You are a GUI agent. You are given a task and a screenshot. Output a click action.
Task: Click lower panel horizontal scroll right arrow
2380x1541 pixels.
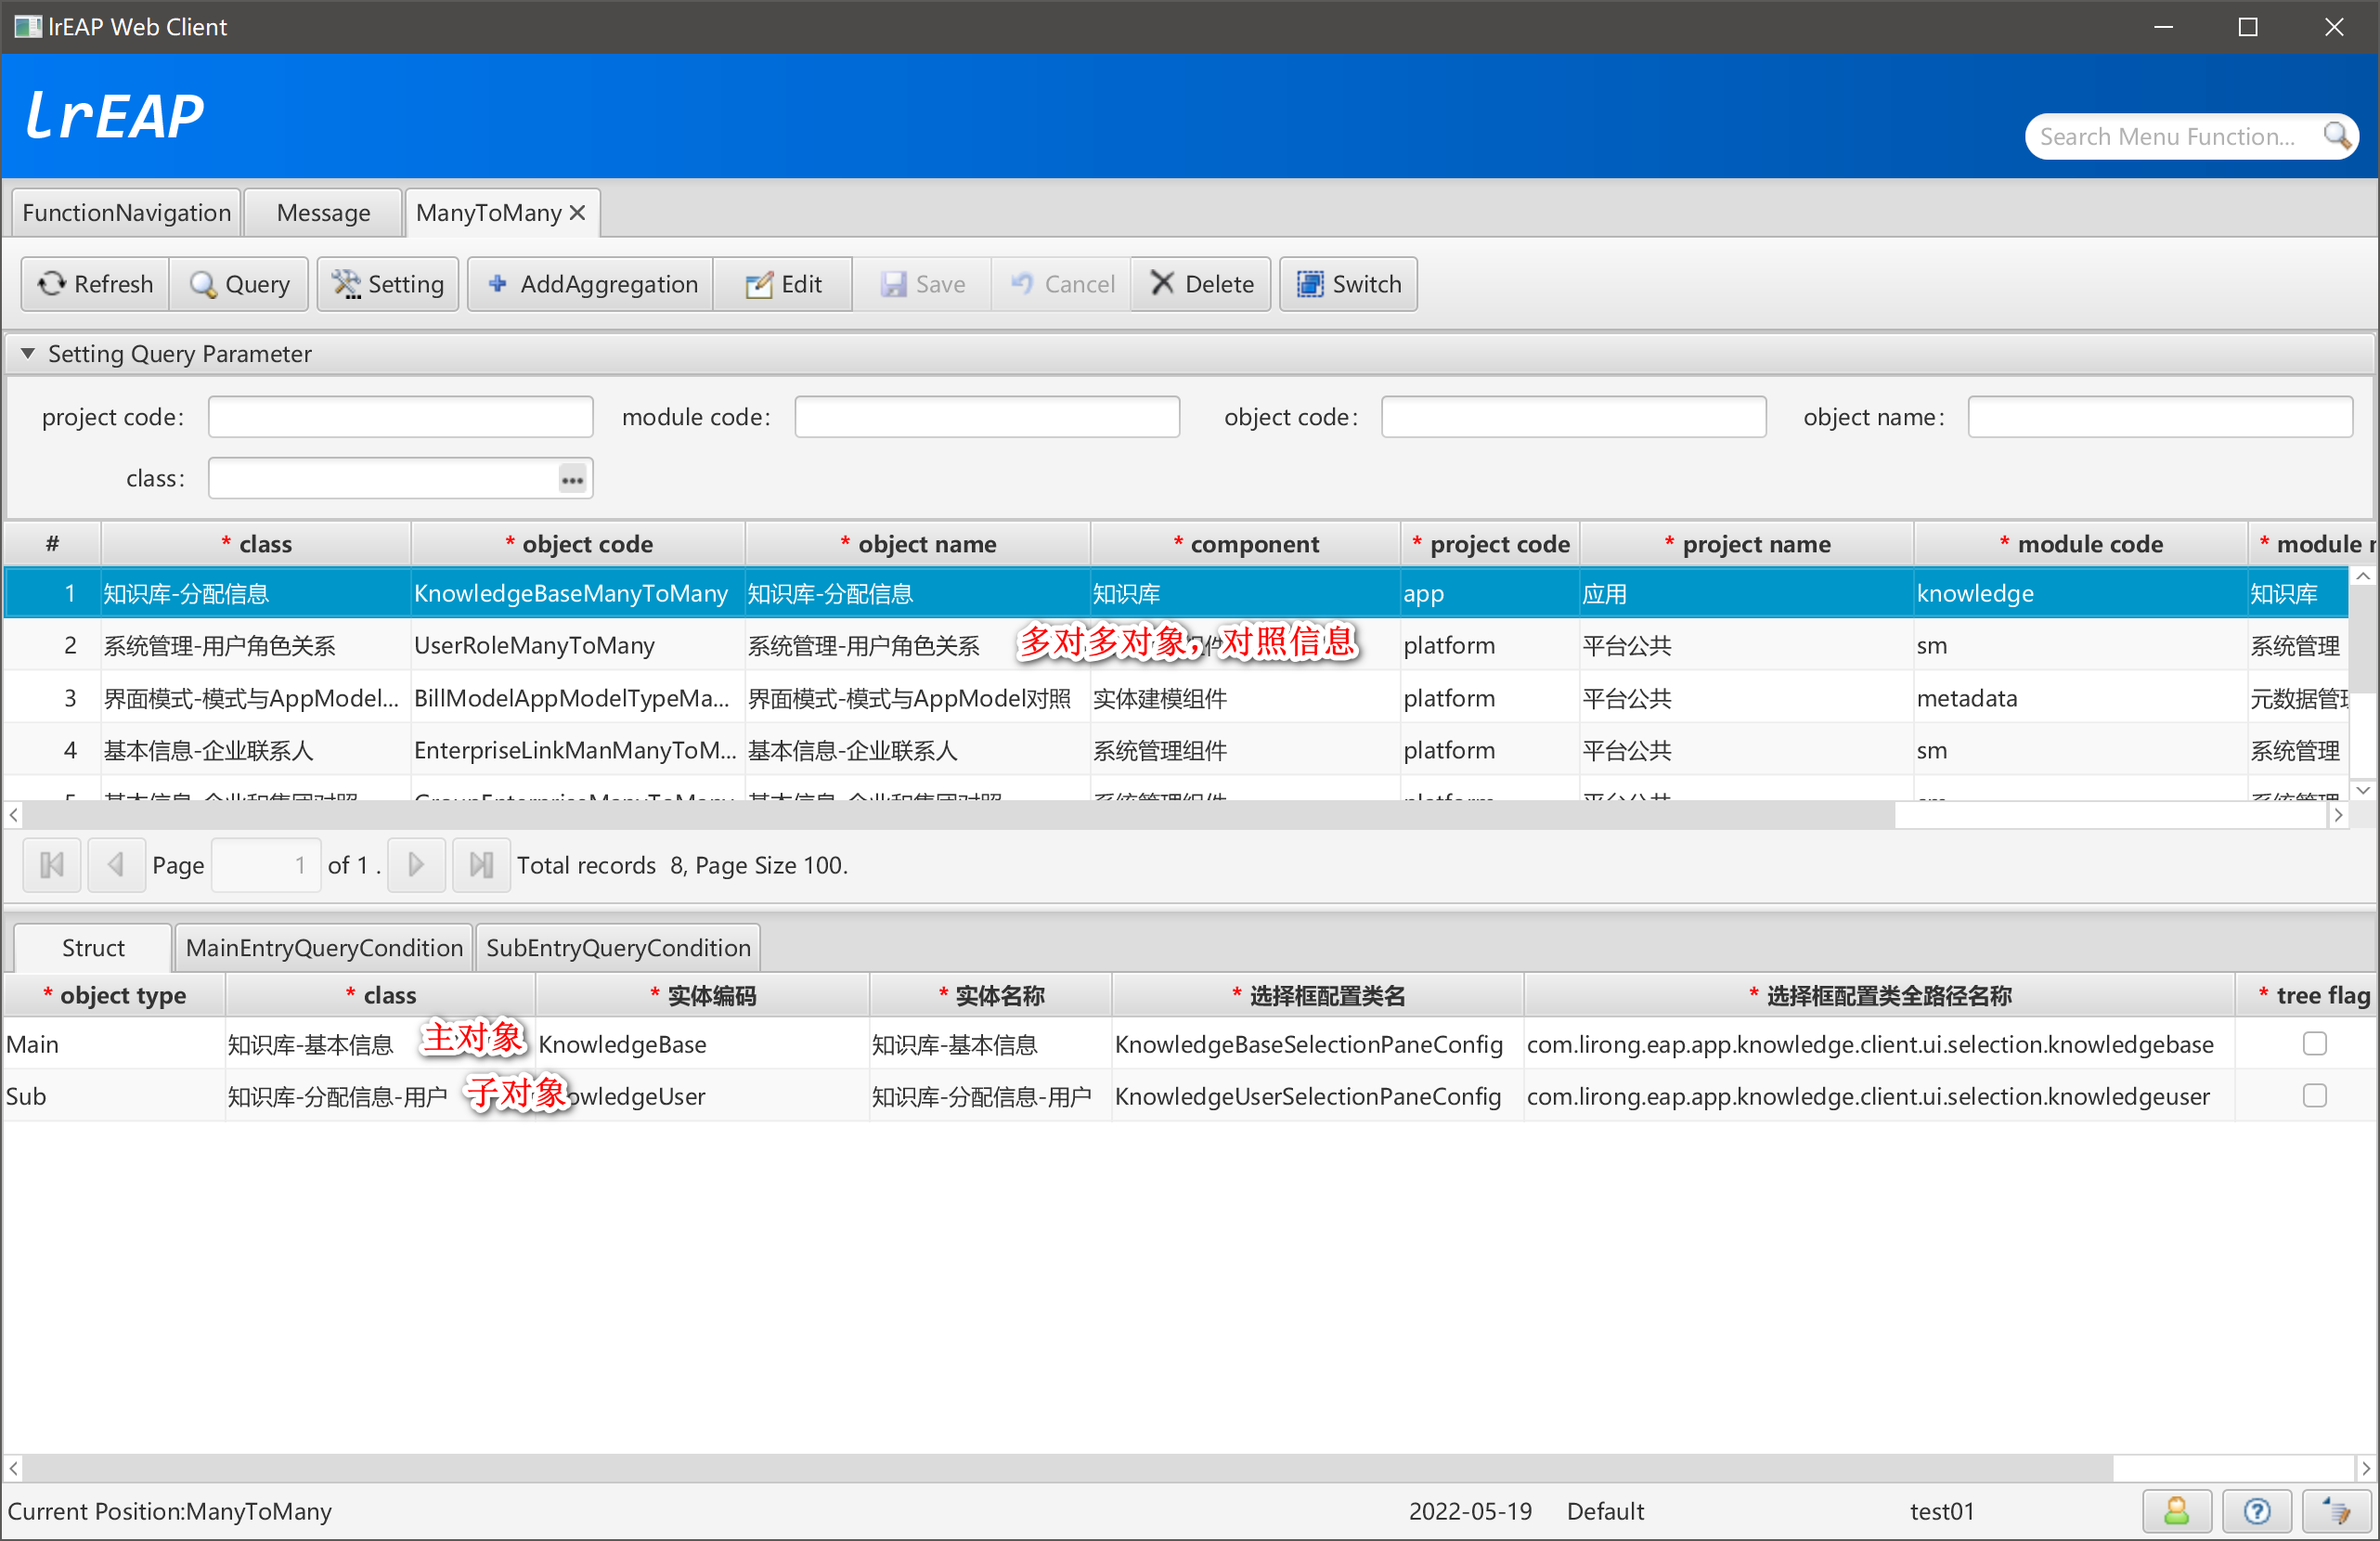pyautogui.click(x=2366, y=1468)
